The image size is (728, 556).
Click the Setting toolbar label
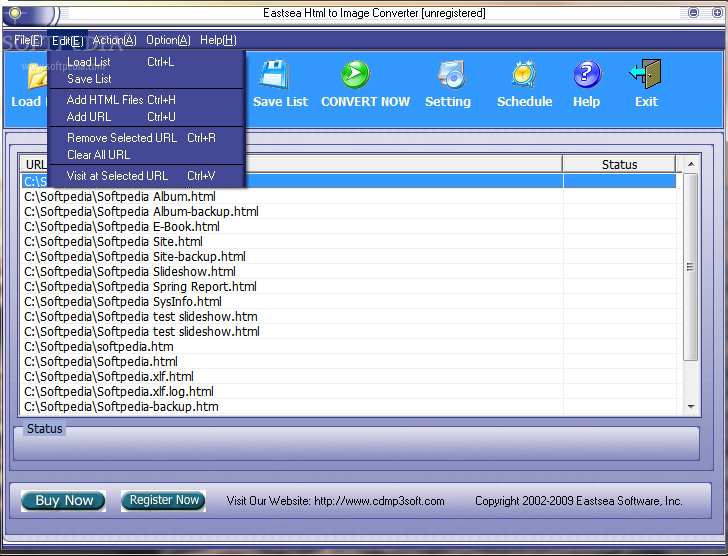pos(448,102)
